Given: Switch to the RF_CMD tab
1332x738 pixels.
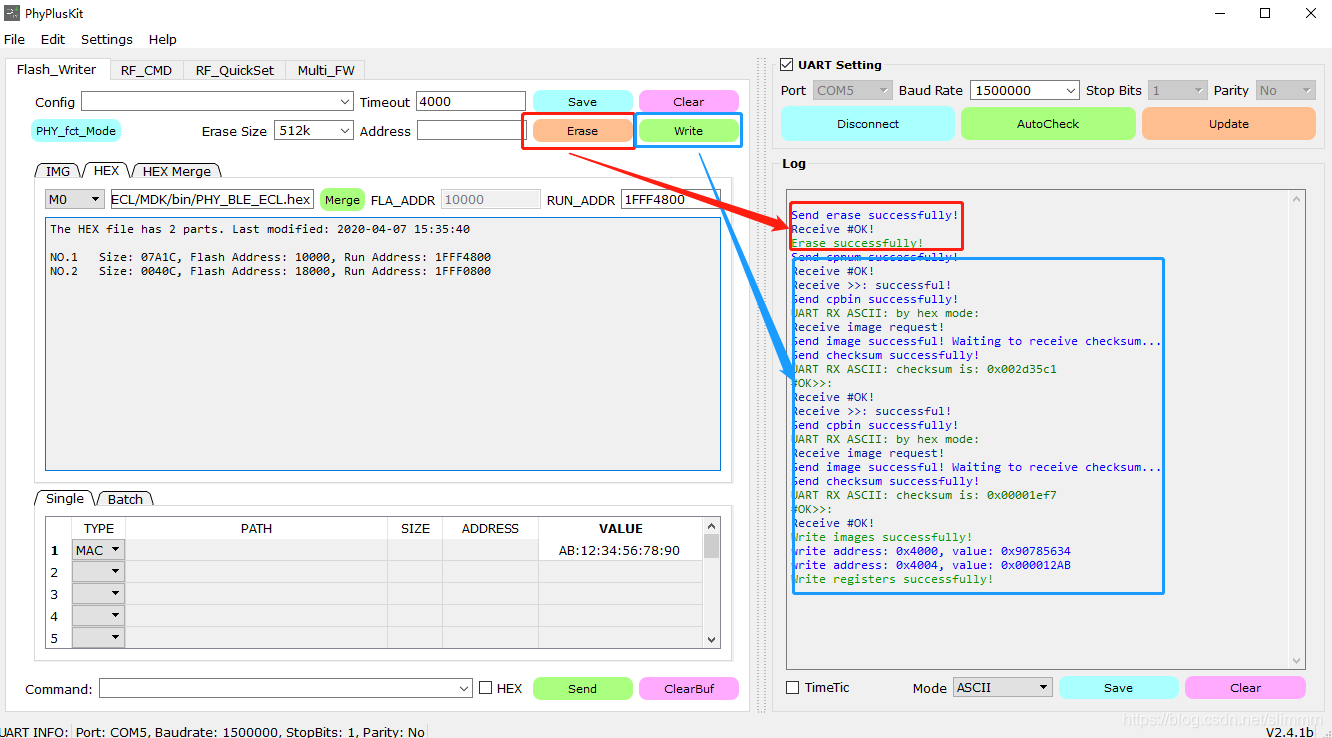Looking at the screenshot, I should pos(146,70).
